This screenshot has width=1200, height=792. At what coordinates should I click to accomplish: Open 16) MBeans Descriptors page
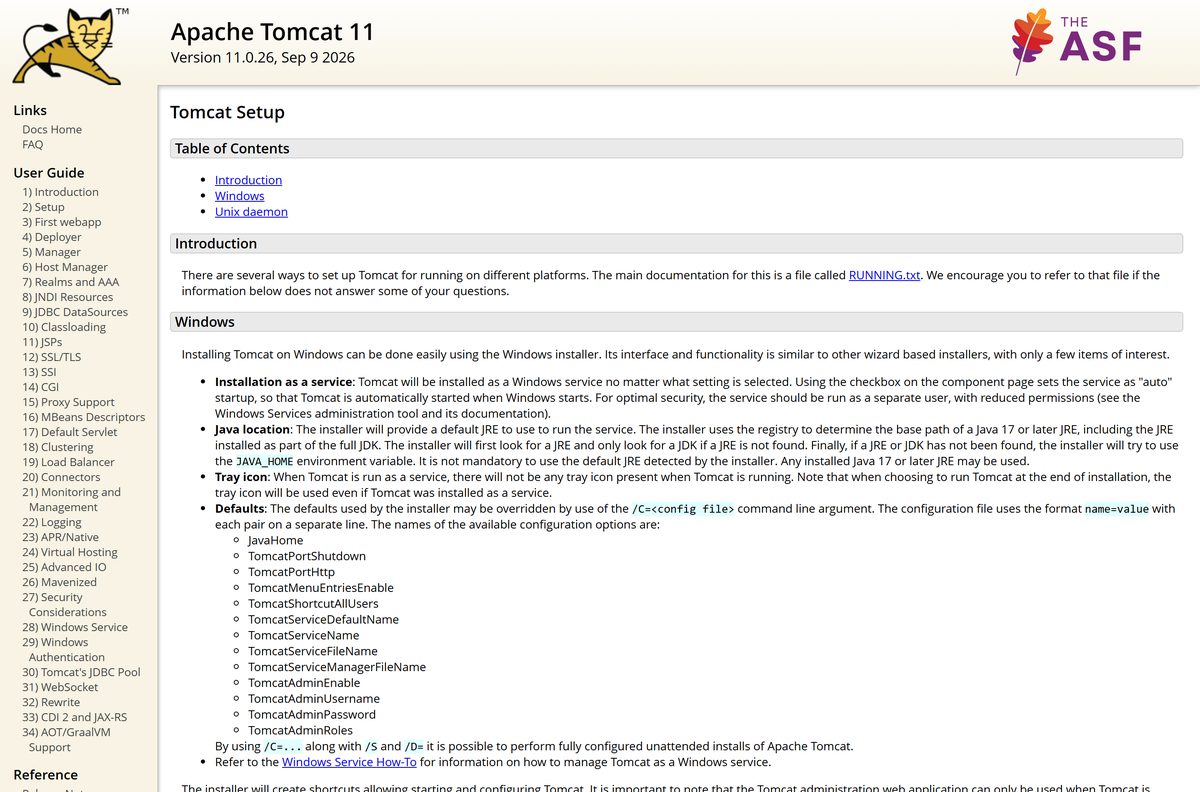pos(83,417)
